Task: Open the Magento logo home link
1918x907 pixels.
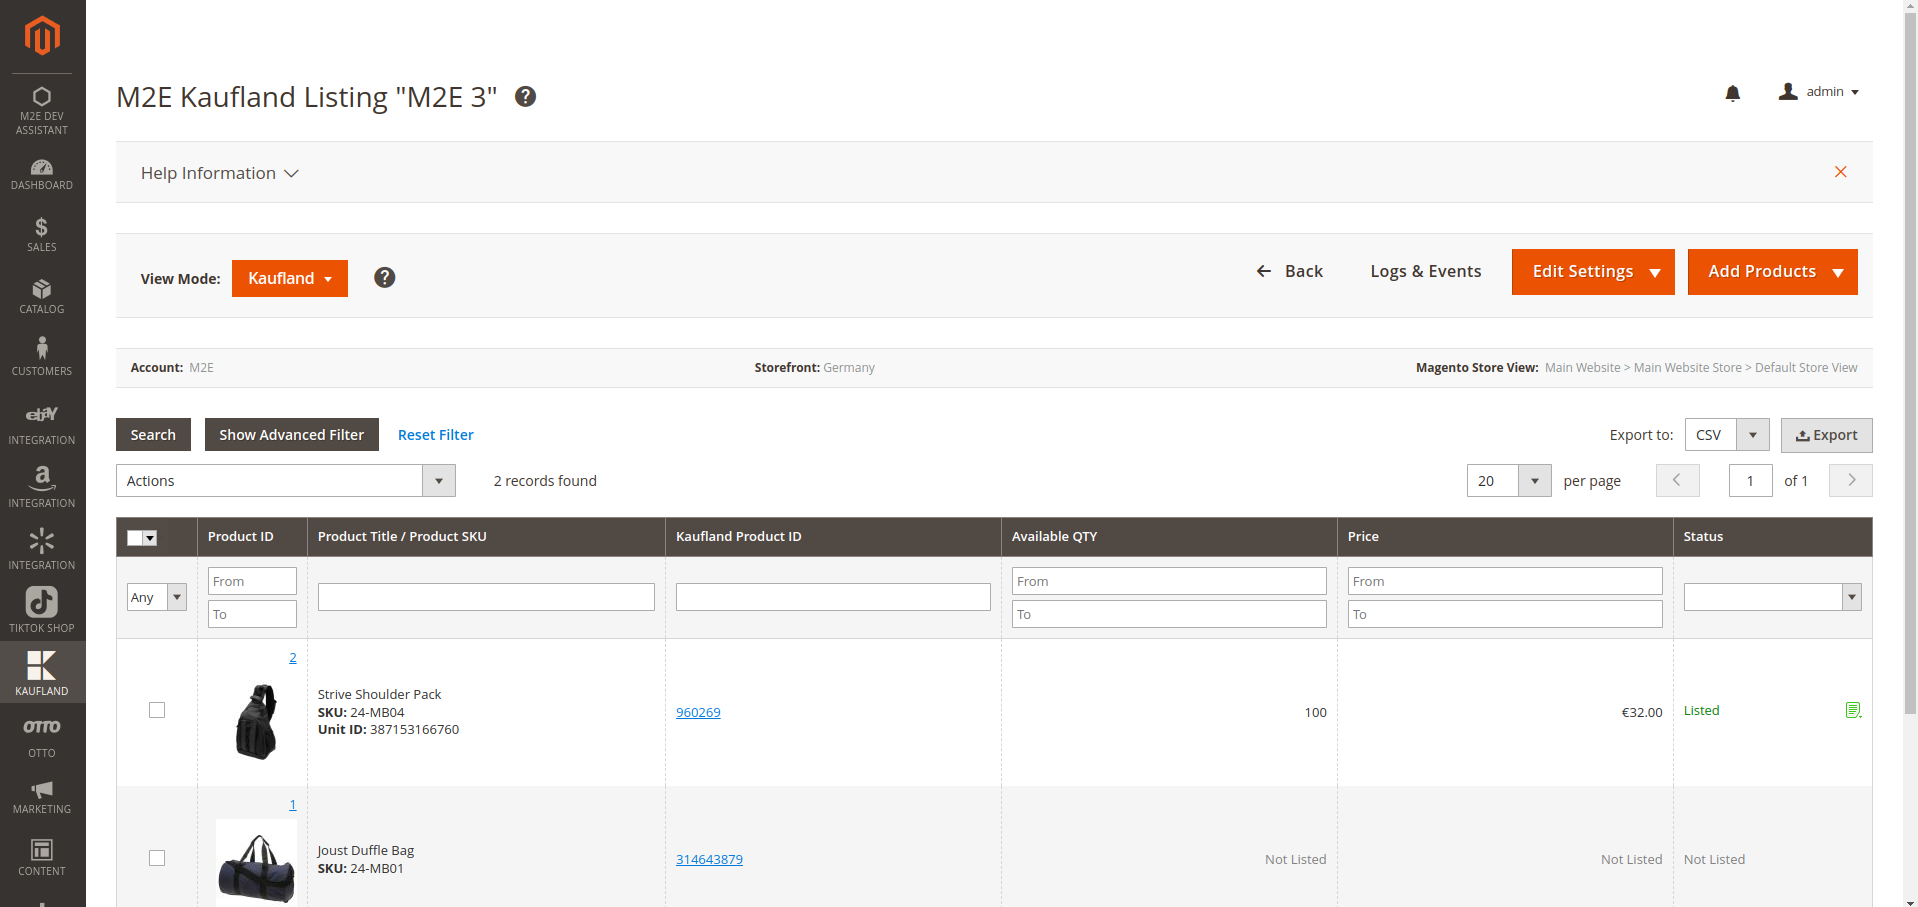Action: [42, 36]
